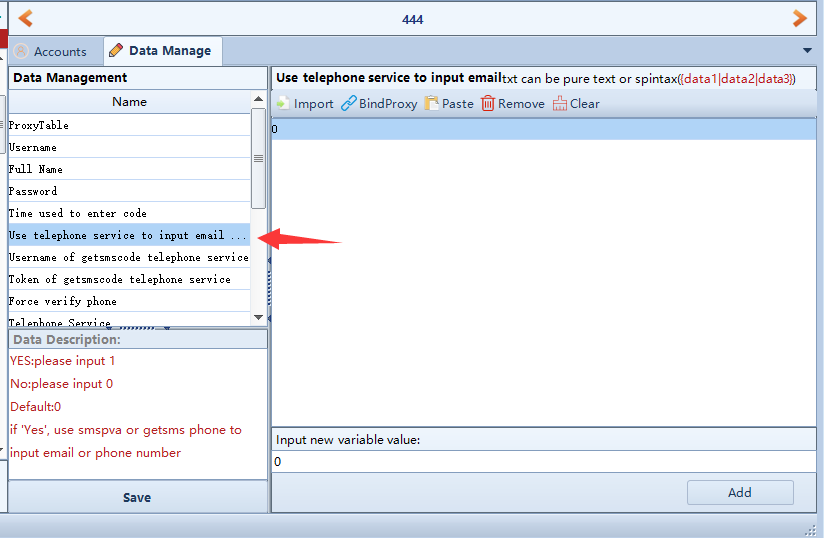Click the Clear toolbar icon
This screenshot has width=824, height=538.
(x=560, y=104)
